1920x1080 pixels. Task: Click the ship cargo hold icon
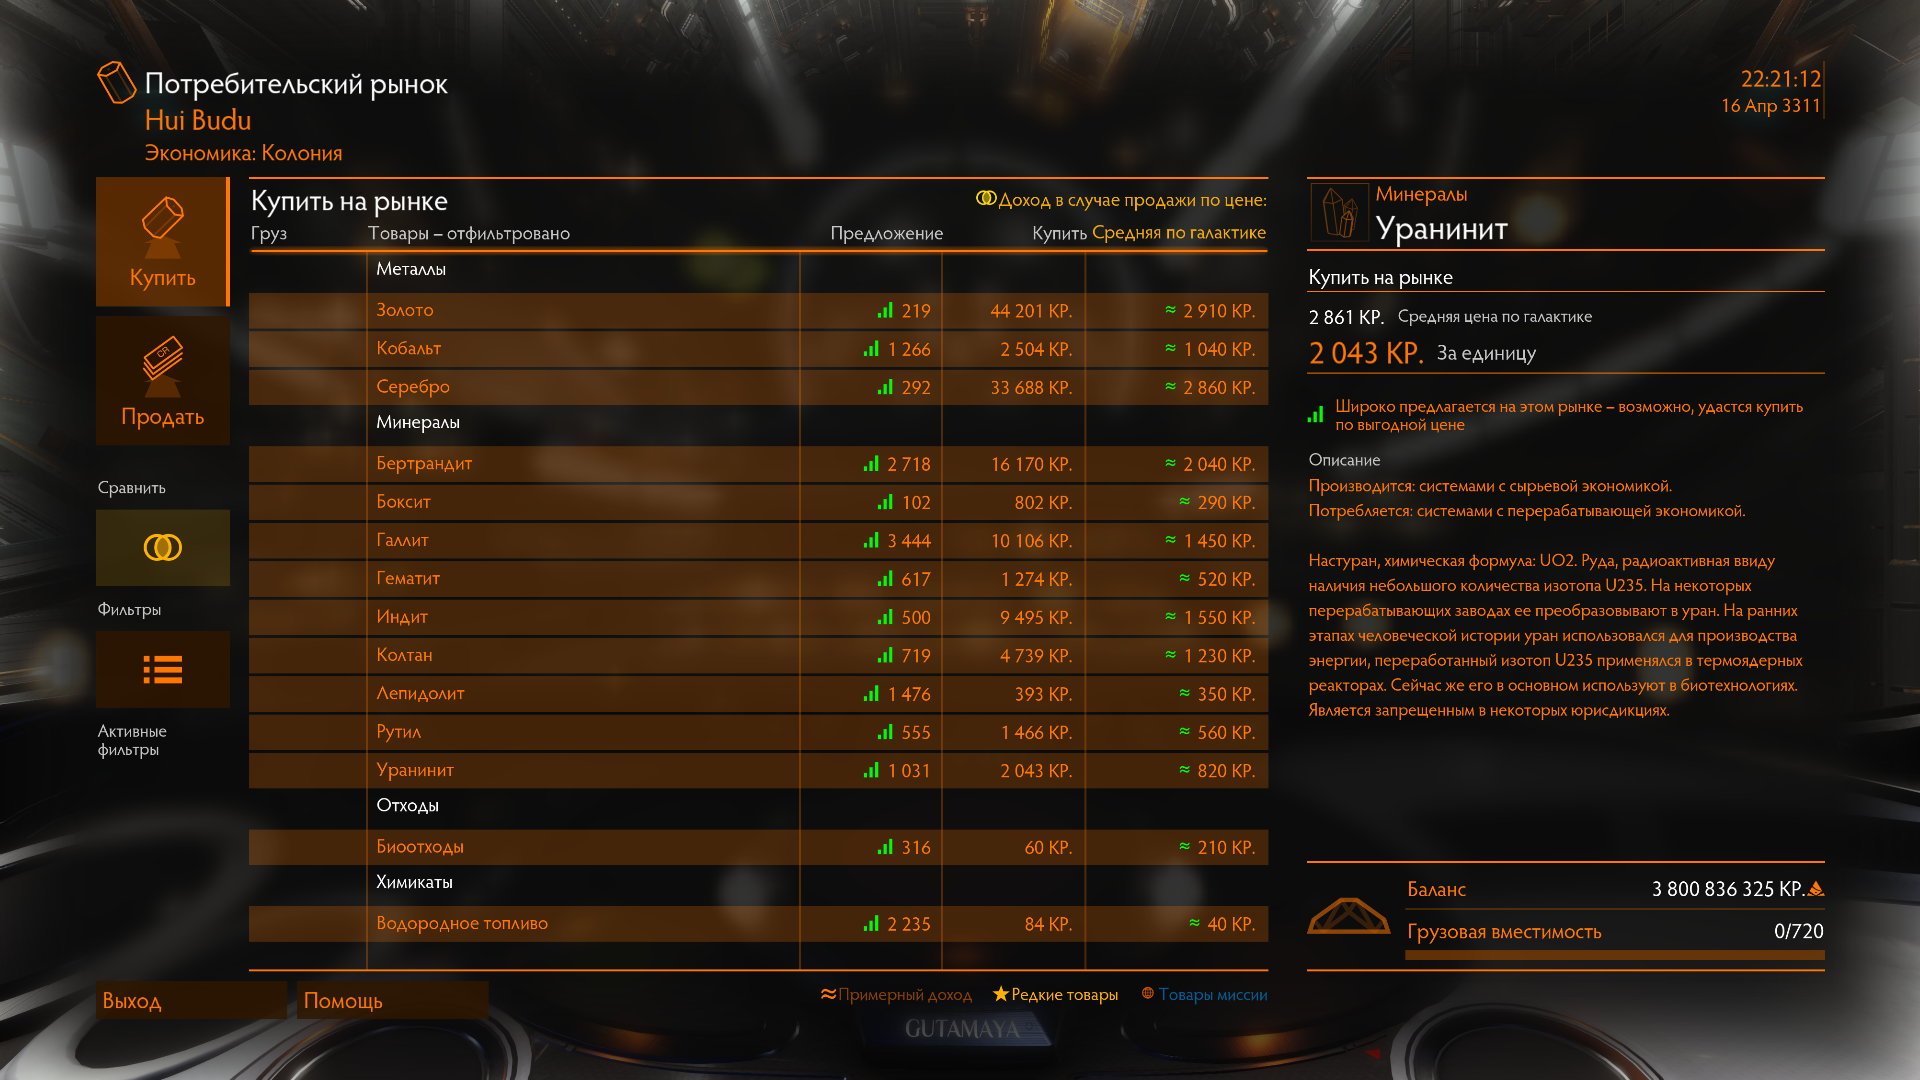click(x=1348, y=915)
